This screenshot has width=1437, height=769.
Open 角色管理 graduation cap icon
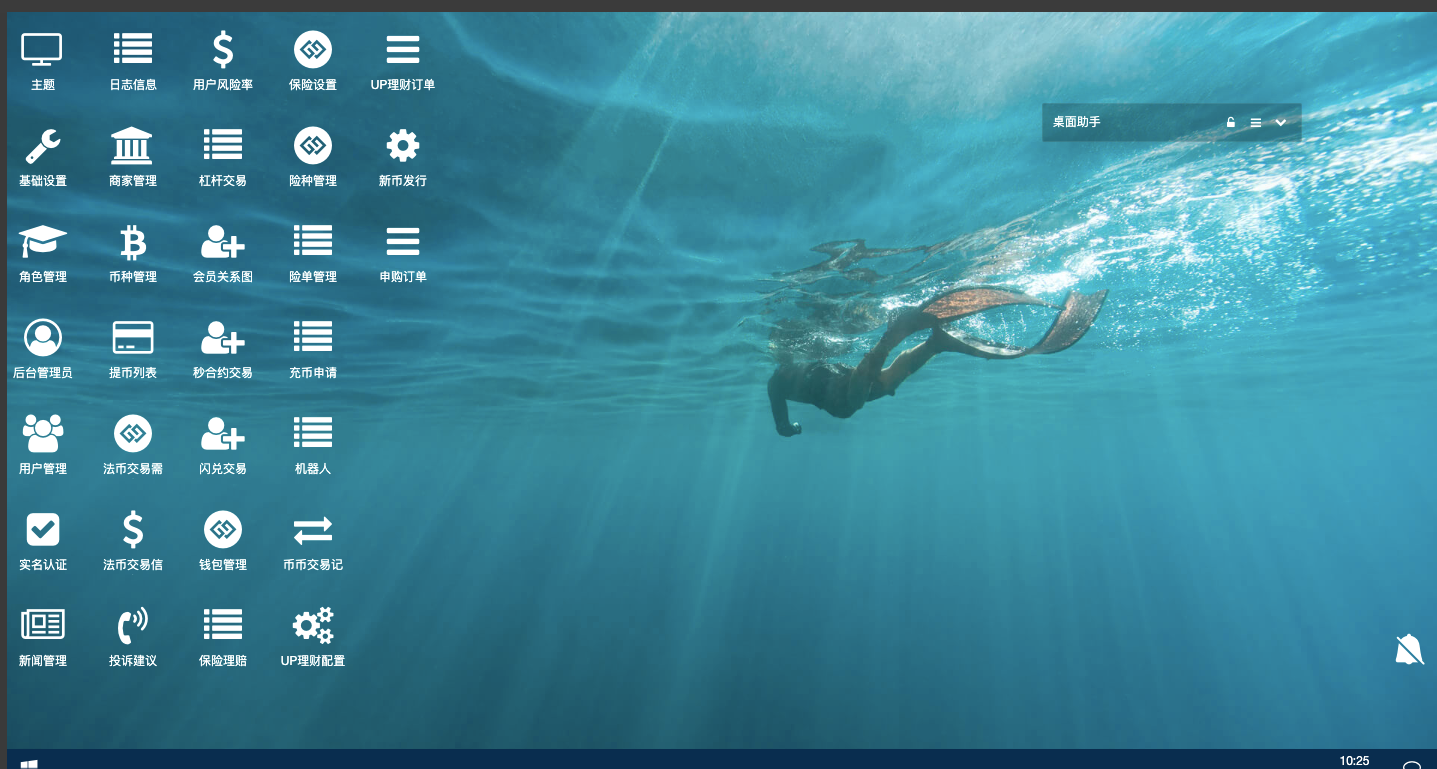coord(42,242)
